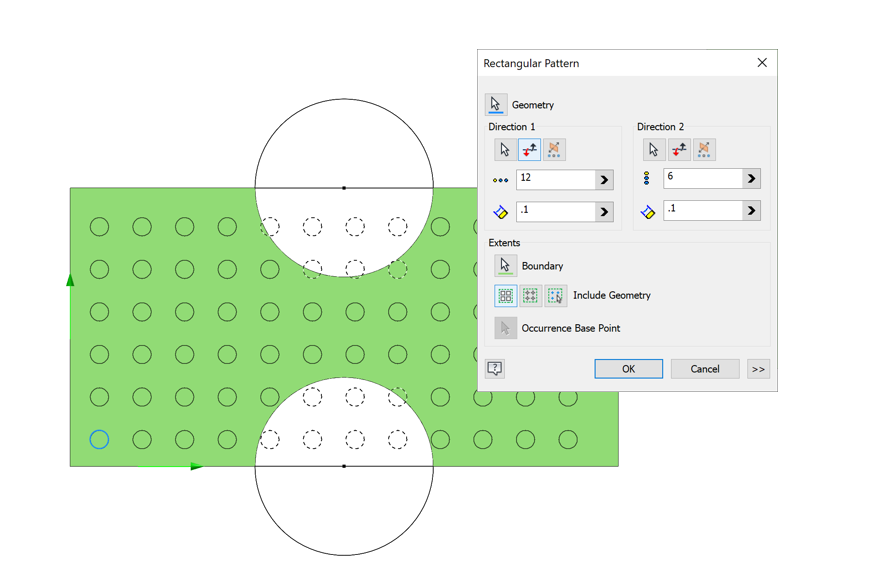Flip Direction 2 pattern direction
The height and width of the screenshot is (580, 879).
click(679, 150)
